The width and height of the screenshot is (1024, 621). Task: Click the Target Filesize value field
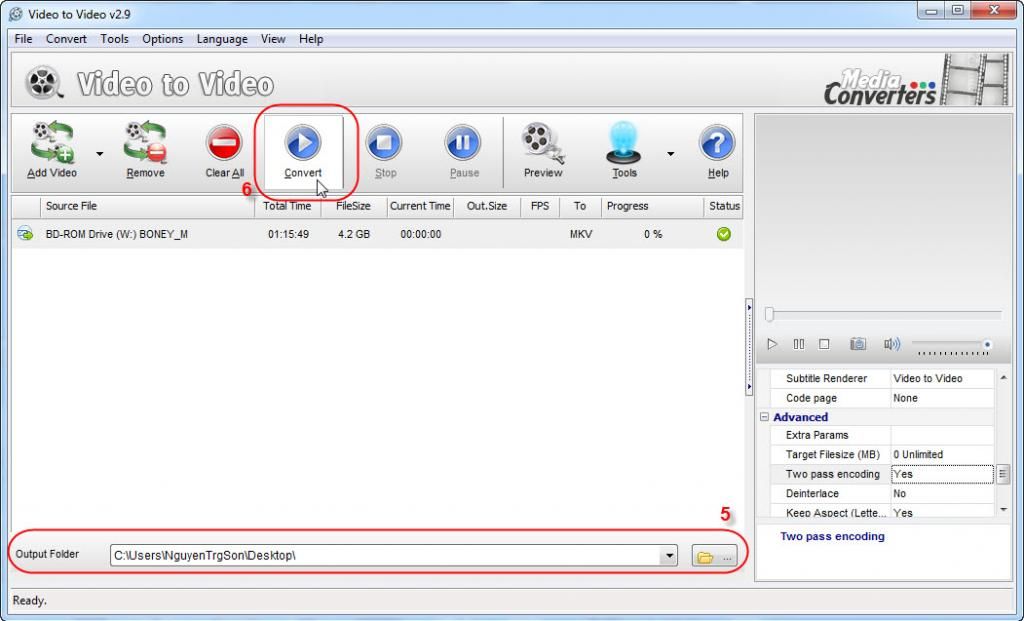click(942, 454)
